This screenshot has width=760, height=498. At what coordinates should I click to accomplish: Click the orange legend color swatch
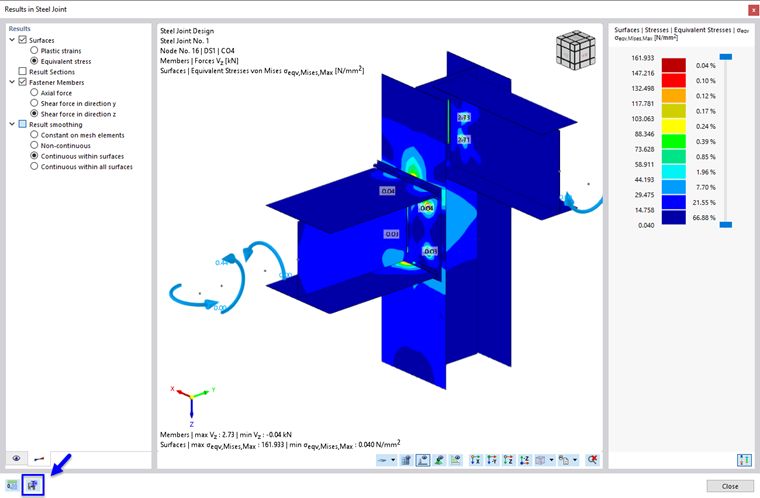(x=674, y=96)
